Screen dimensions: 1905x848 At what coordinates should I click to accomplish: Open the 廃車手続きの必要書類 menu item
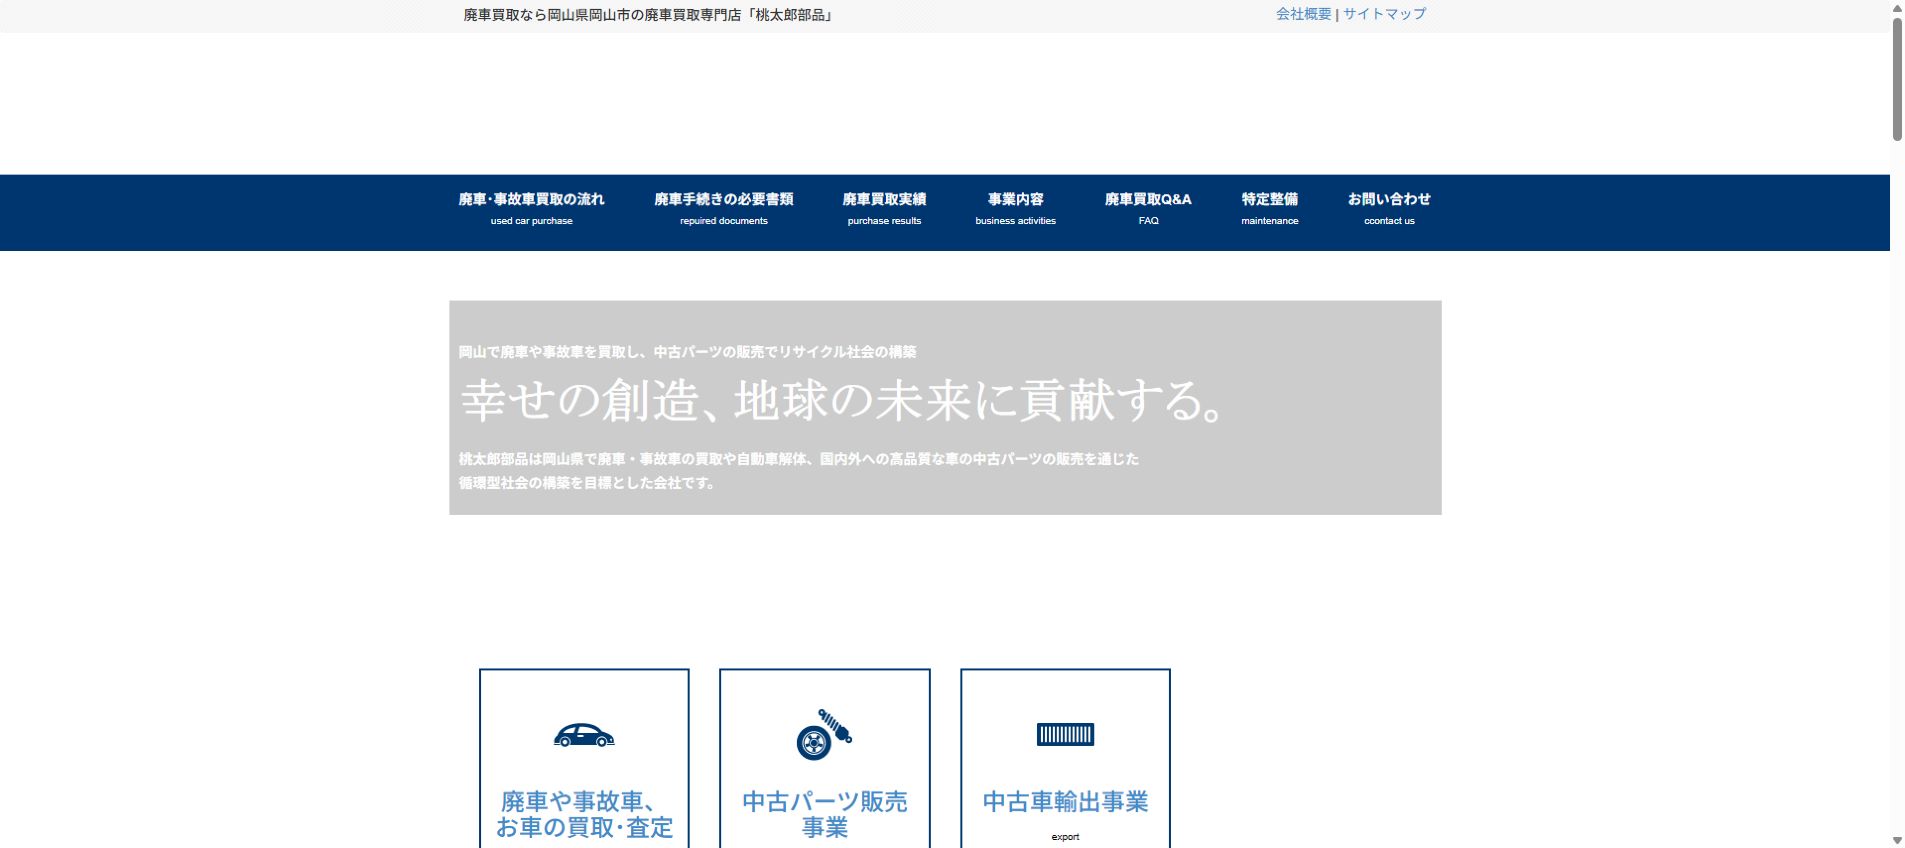point(724,209)
